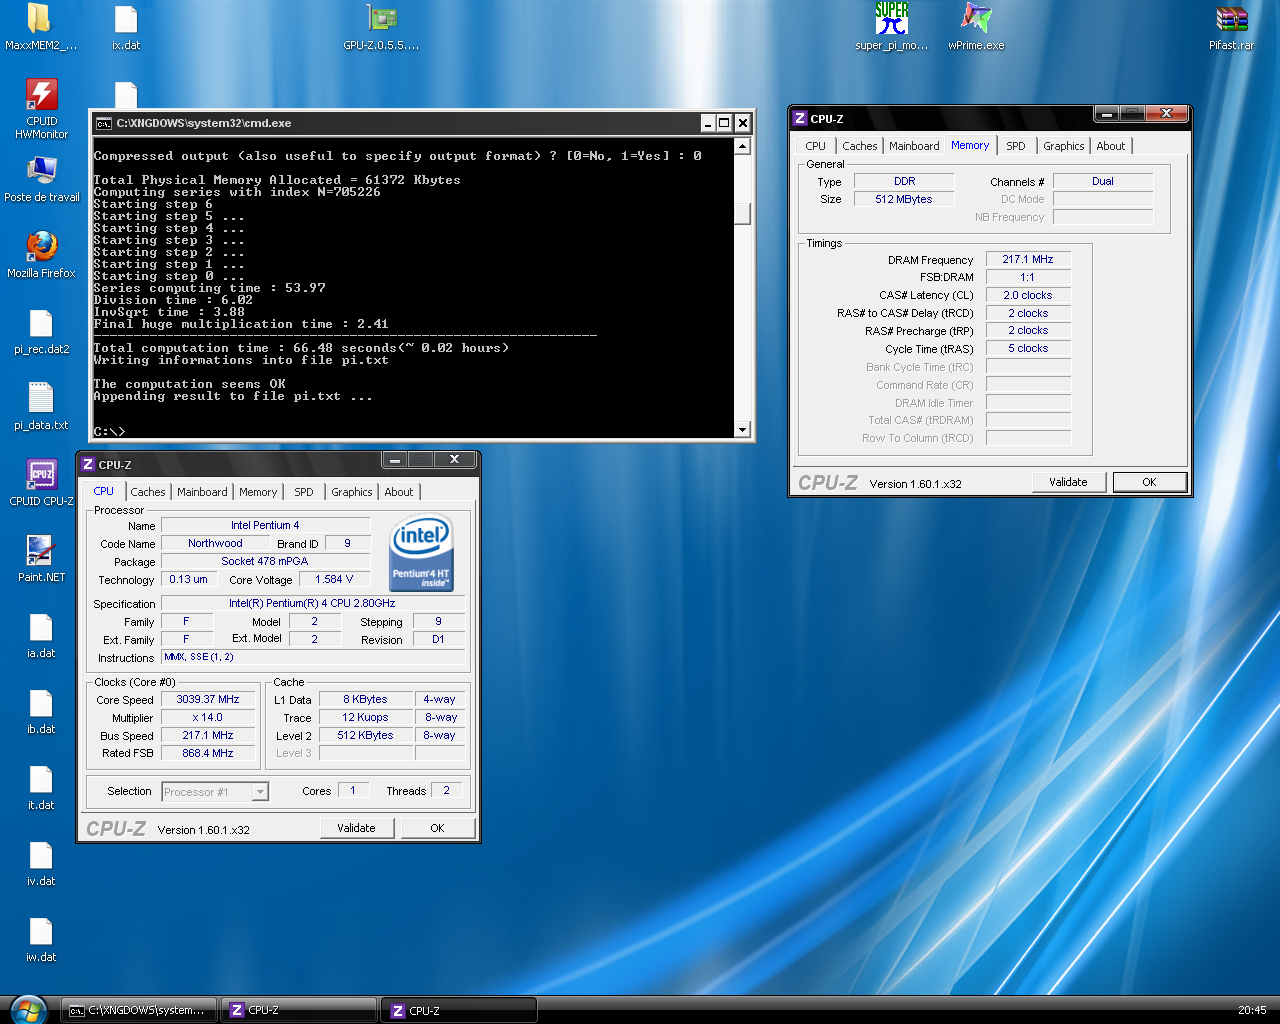The width and height of the screenshot is (1280, 1024).
Task: Click the first CPU-Z taskbar button
Action: [x=300, y=1010]
